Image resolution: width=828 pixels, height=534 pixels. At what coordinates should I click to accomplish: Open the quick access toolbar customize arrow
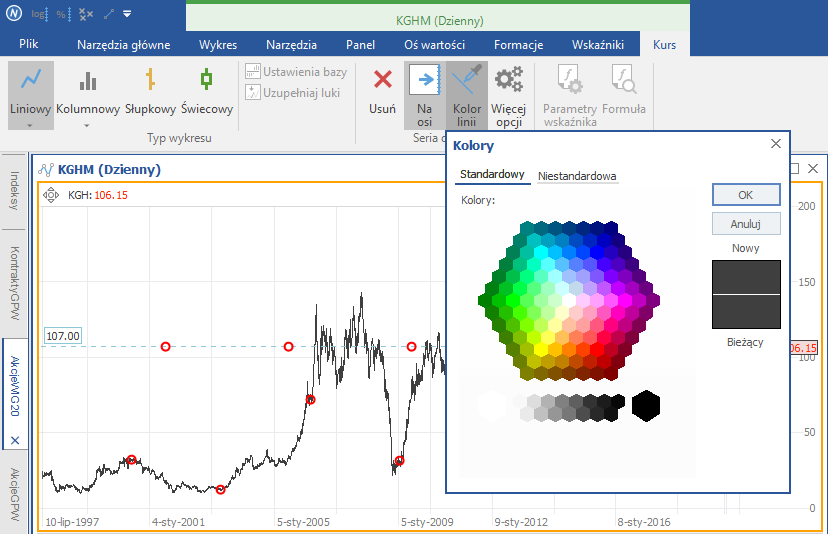pyautogui.click(x=127, y=14)
